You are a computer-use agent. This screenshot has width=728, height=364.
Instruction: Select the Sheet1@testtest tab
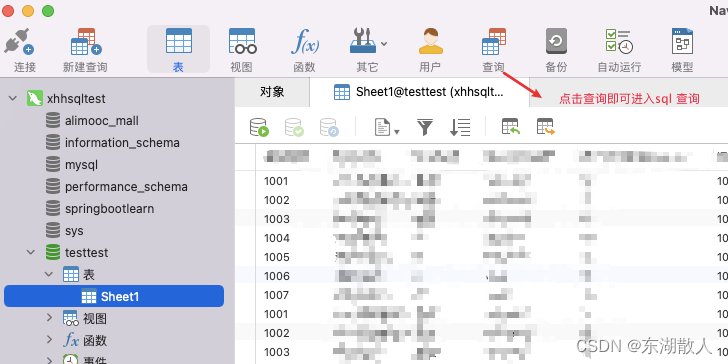pos(419,92)
